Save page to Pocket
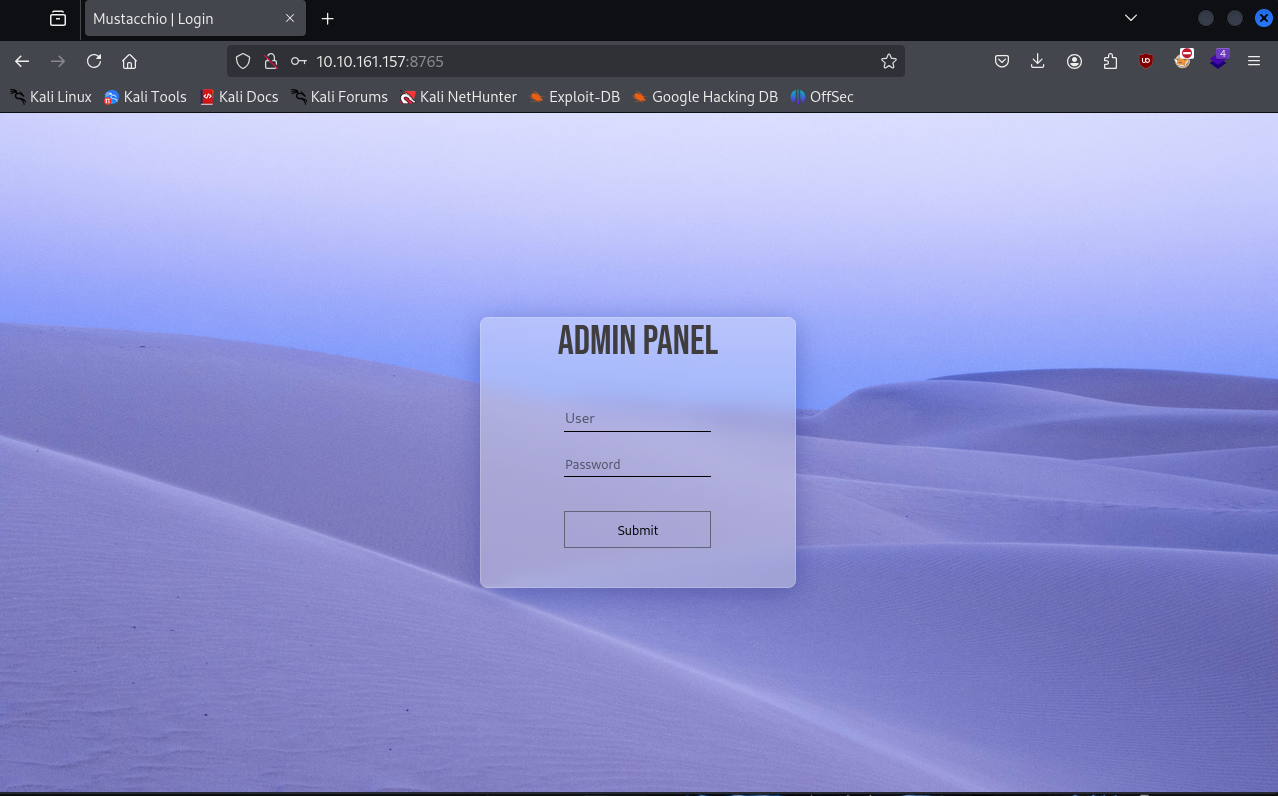Screen dimensions: 1278x796 point(1002,61)
